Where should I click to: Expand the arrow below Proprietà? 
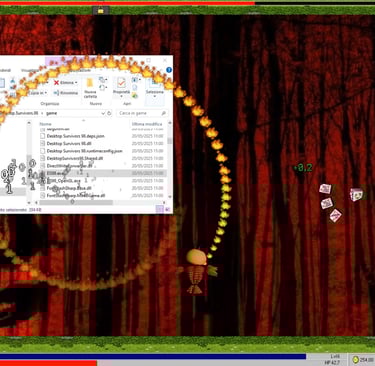pyautogui.click(x=121, y=97)
